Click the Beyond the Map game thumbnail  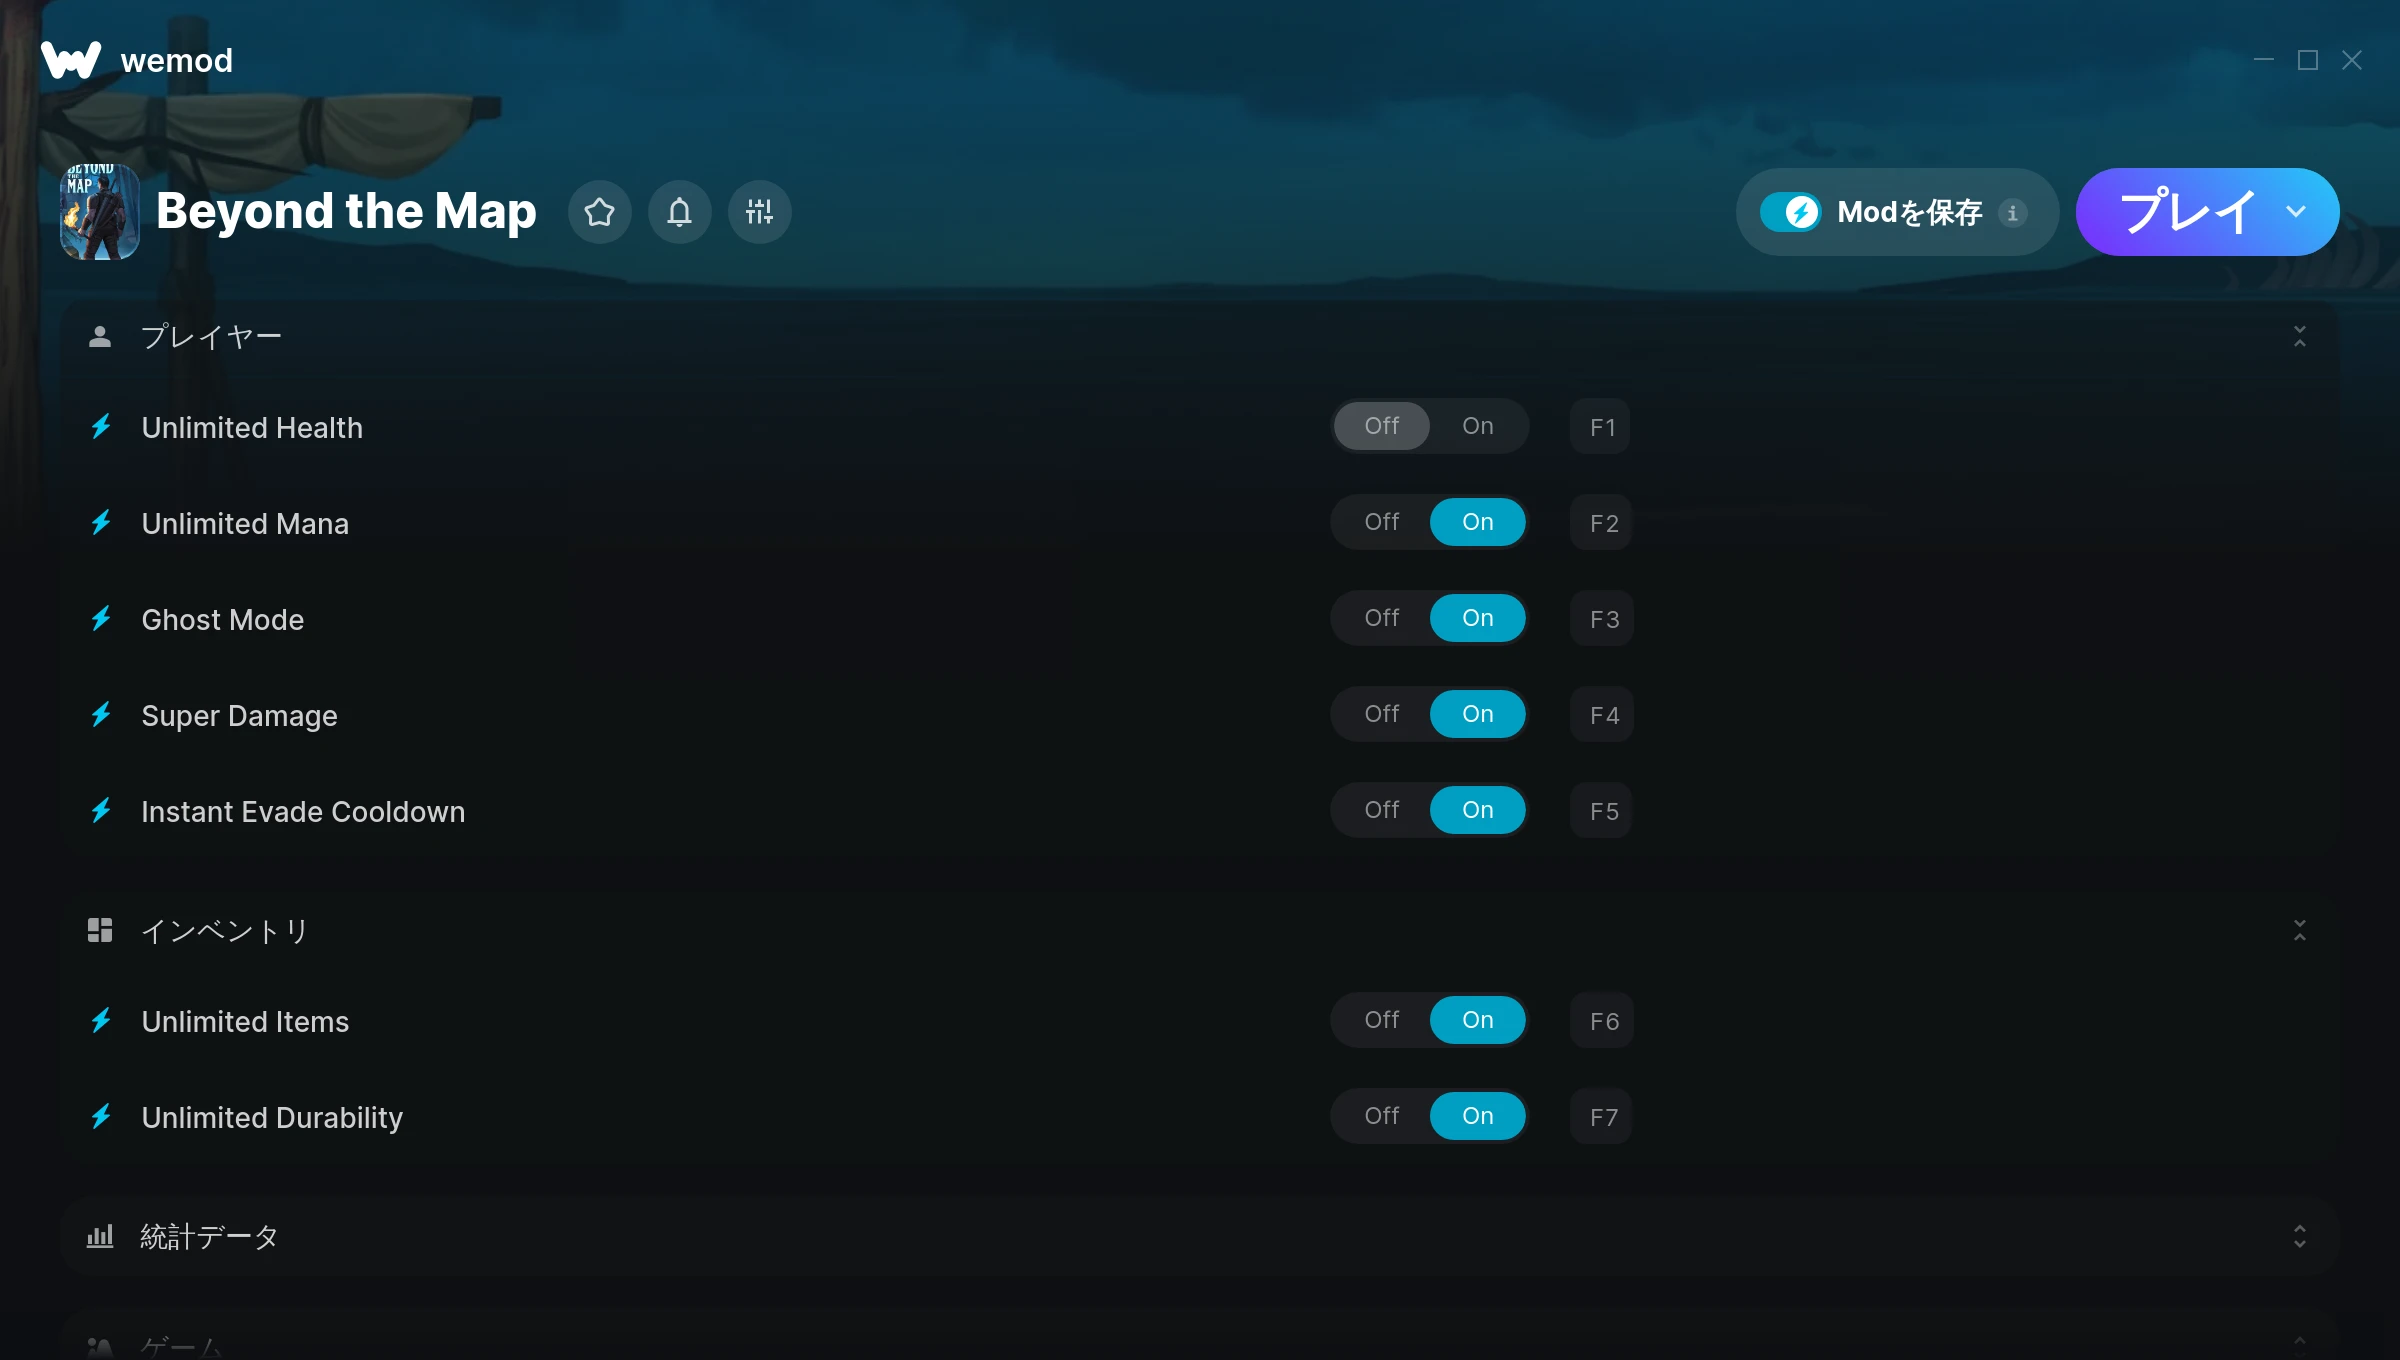click(99, 212)
